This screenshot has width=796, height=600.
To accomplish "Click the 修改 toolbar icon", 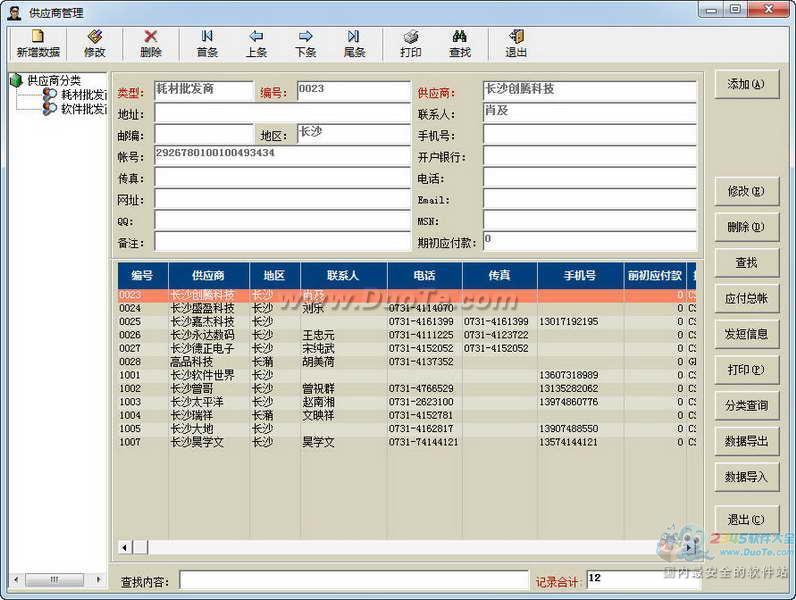I will tap(94, 44).
